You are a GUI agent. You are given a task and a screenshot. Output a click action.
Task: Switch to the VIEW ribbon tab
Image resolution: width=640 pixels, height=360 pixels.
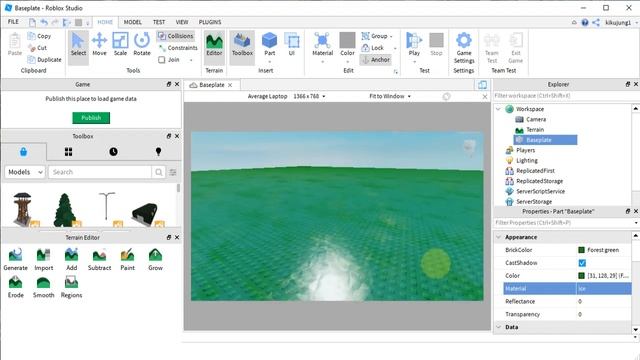pyautogui.click(x=182, y=22)
